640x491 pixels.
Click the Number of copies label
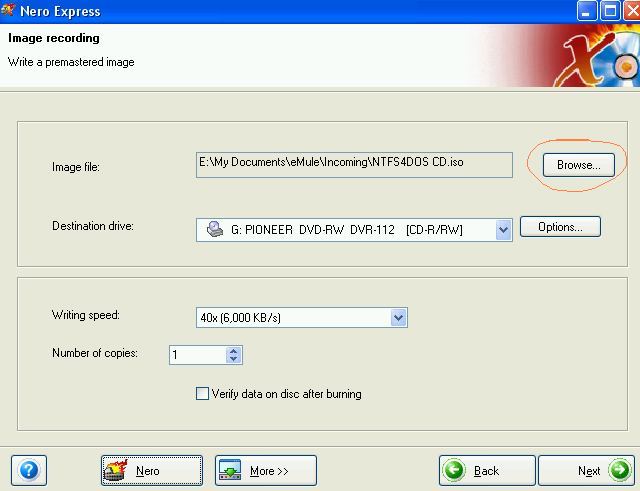(x=95, y=353)
